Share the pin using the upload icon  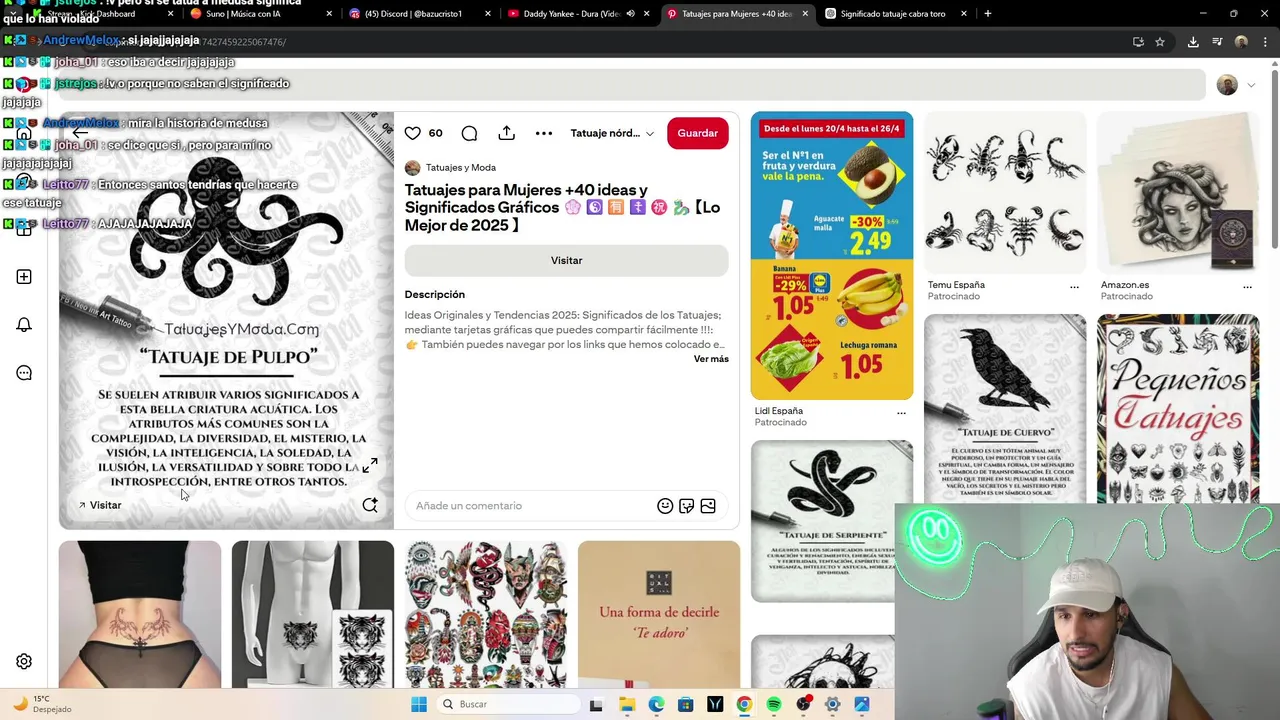[507, 133]
